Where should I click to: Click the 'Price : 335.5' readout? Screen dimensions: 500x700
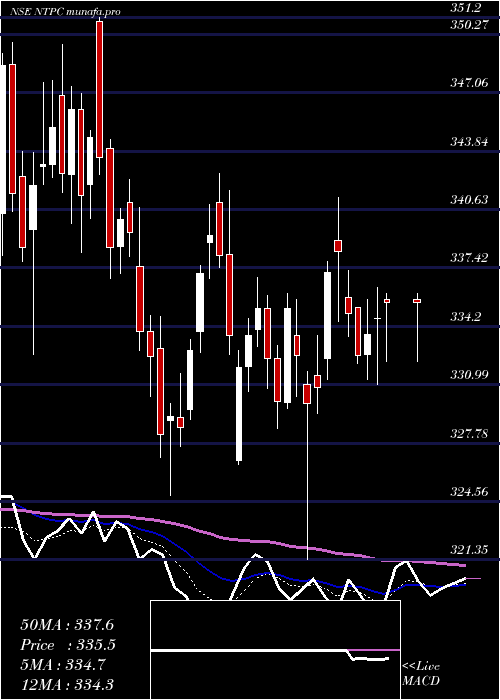click(68, 645)
